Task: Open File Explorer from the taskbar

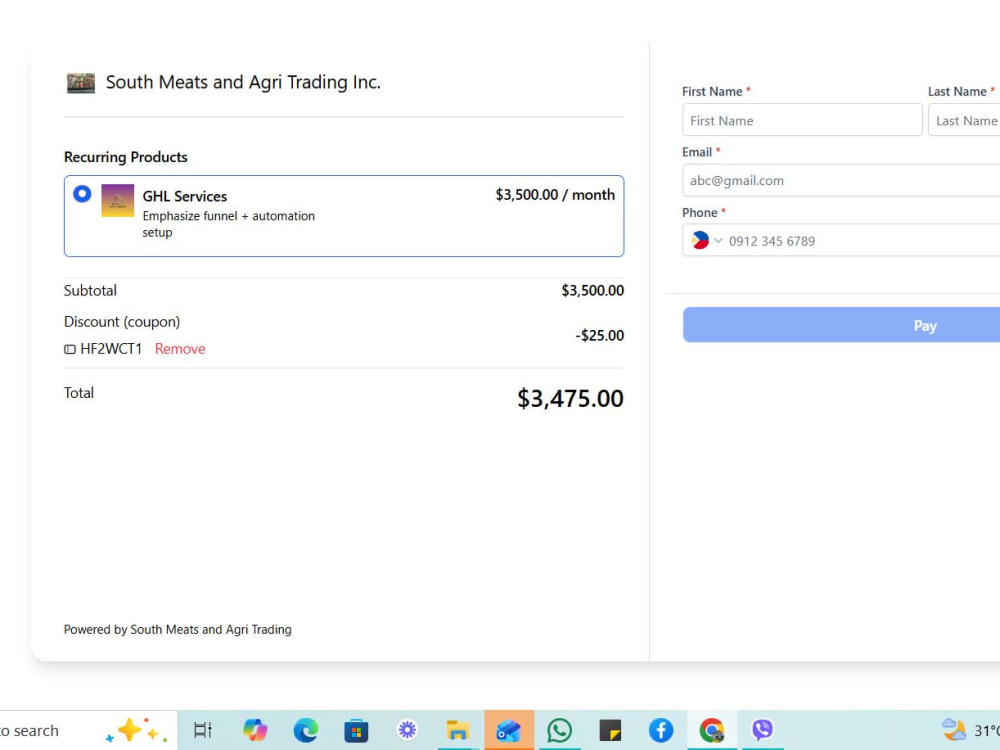Action: (457, 730)
